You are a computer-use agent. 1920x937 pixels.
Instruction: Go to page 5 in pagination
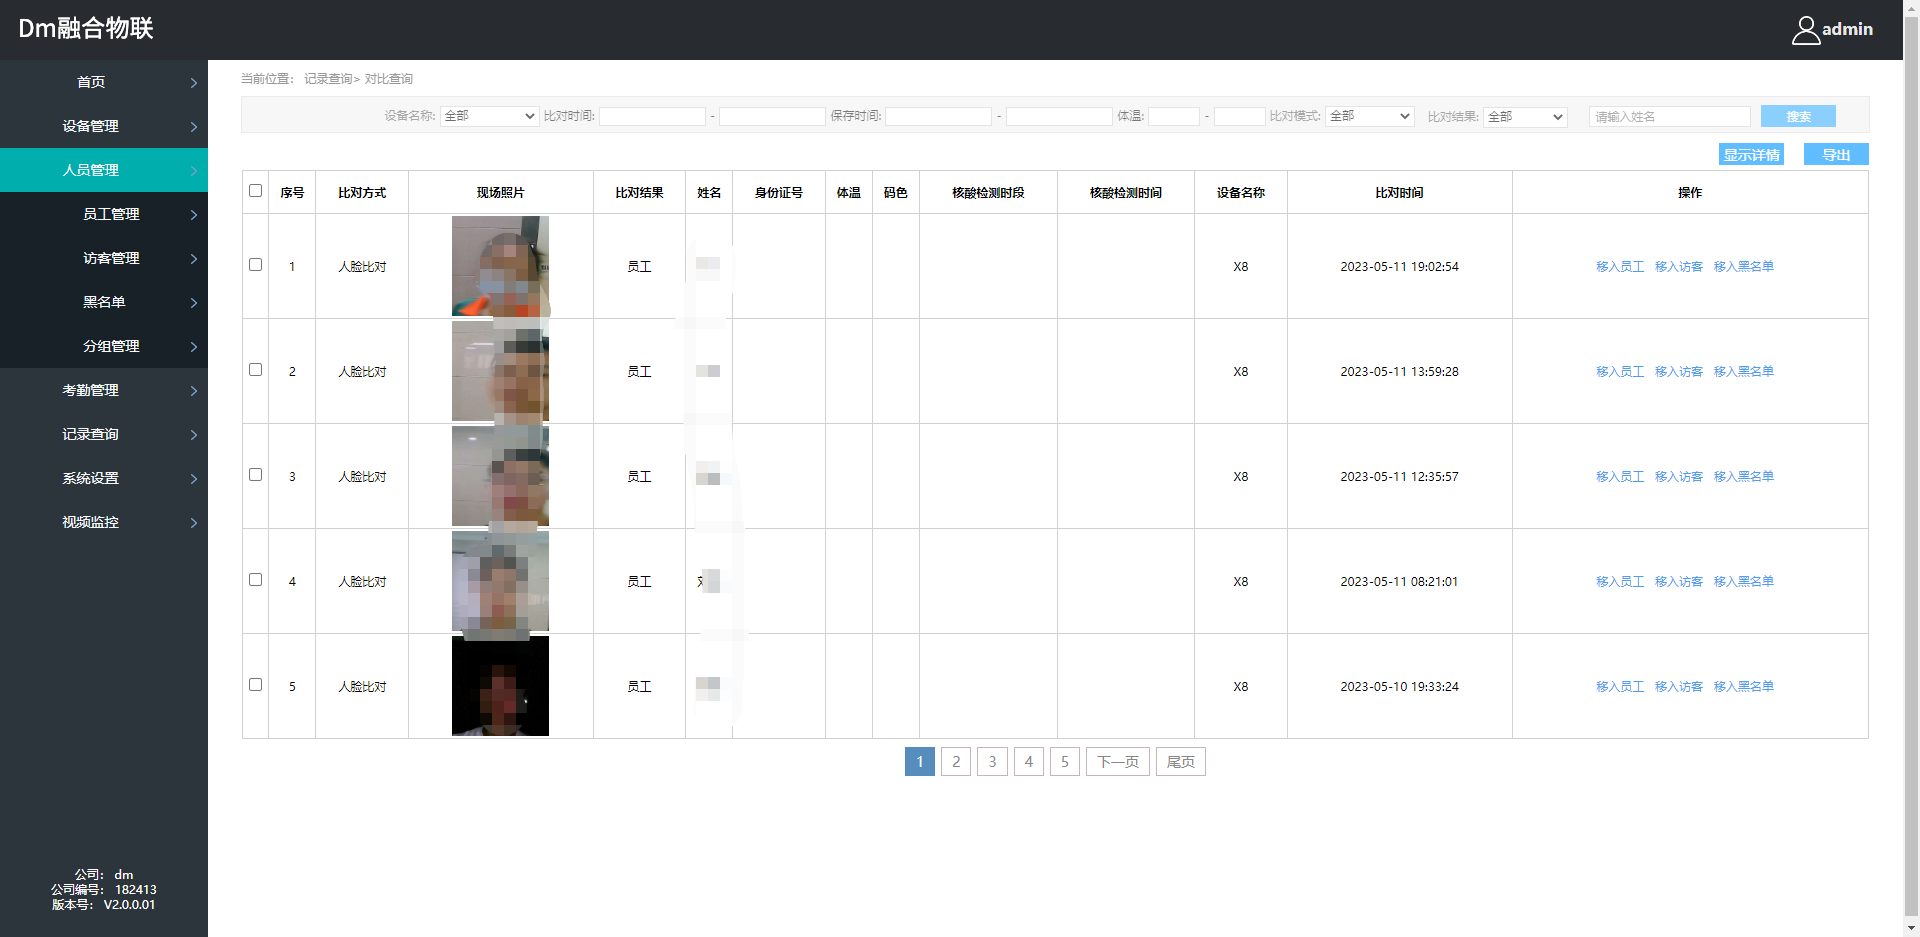coord(1065,761)
